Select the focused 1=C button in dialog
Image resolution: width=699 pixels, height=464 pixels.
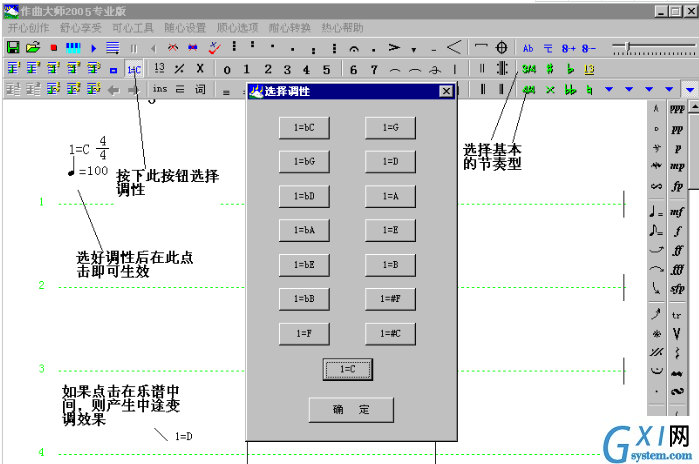[x=348, y=369]
